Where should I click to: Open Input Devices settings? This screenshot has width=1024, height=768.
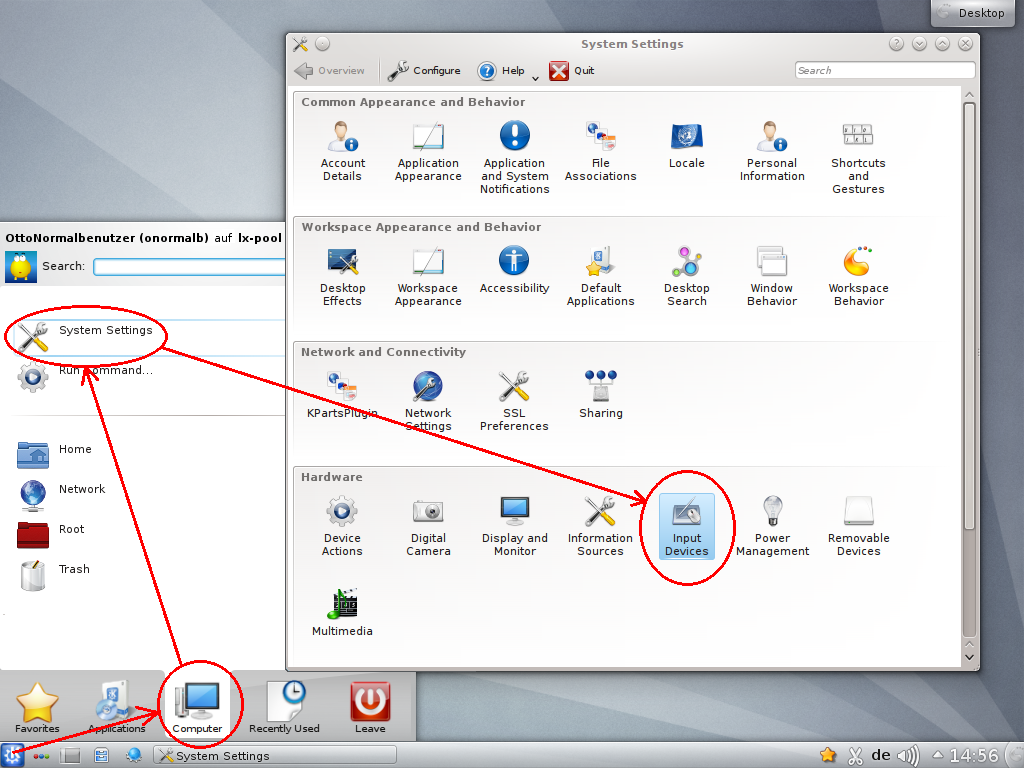(686, 526)
